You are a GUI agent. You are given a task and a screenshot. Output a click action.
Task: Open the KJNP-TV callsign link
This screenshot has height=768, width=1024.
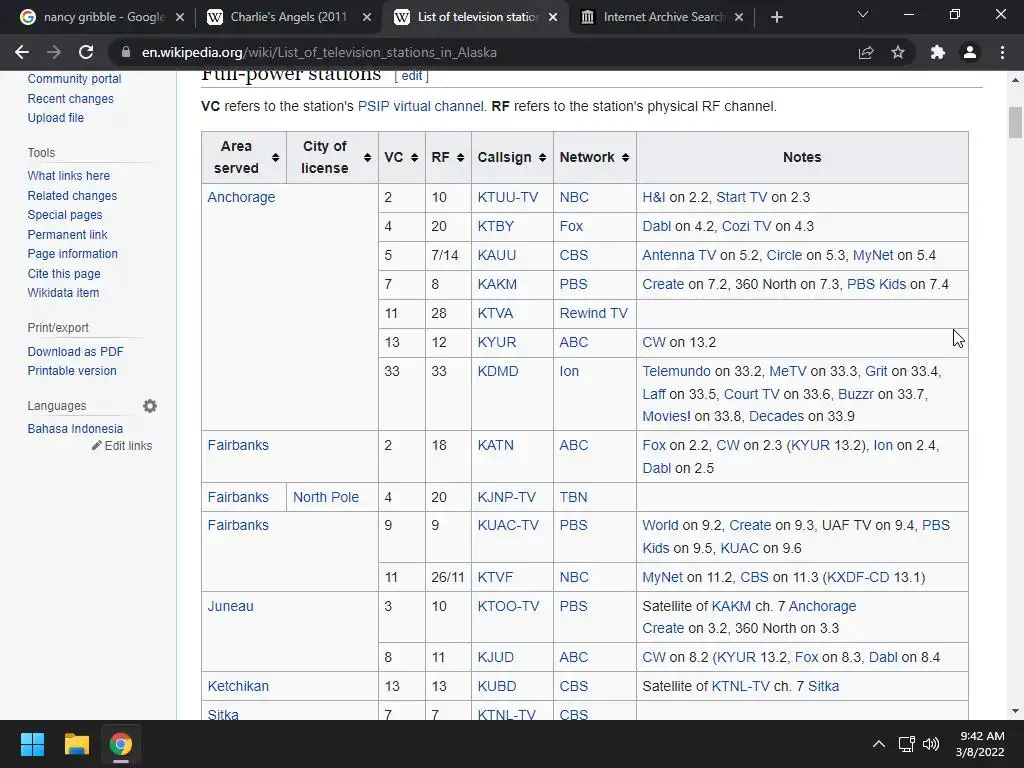point(506,497)
